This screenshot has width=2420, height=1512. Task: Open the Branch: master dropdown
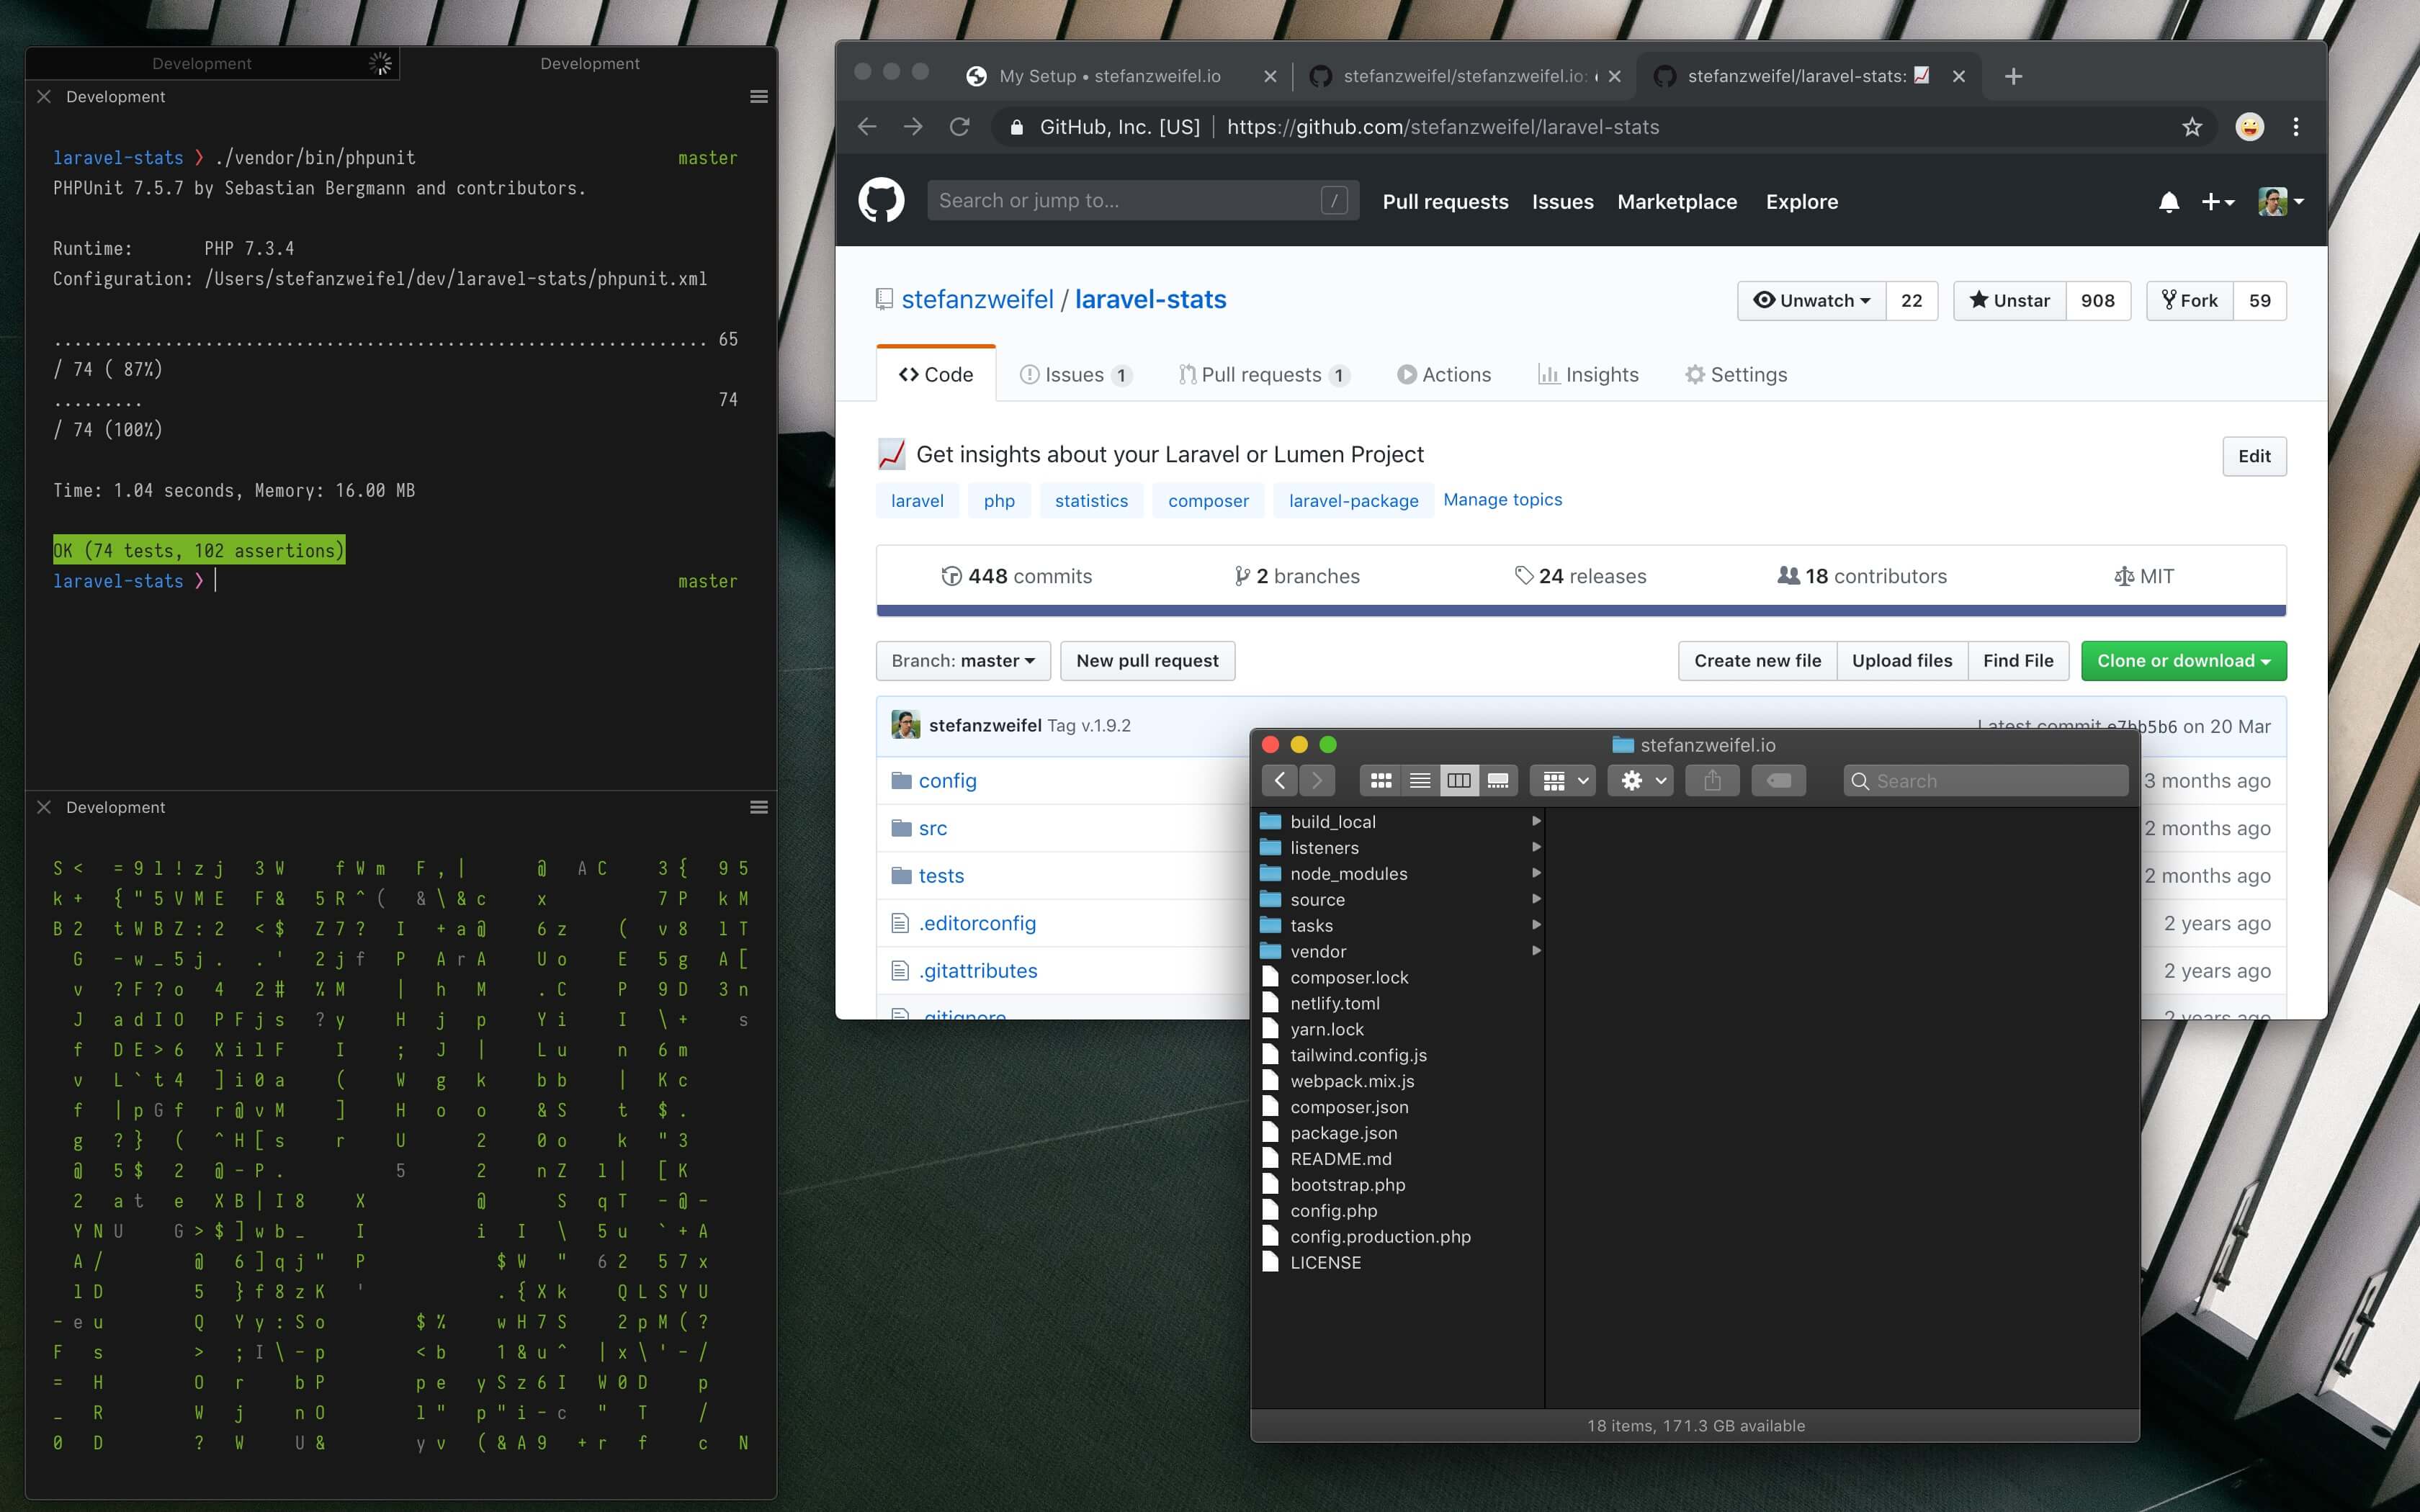(963, 661)
